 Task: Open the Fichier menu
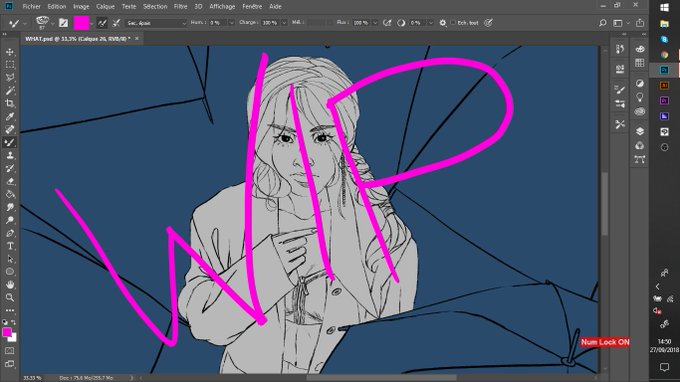[31, 7]
